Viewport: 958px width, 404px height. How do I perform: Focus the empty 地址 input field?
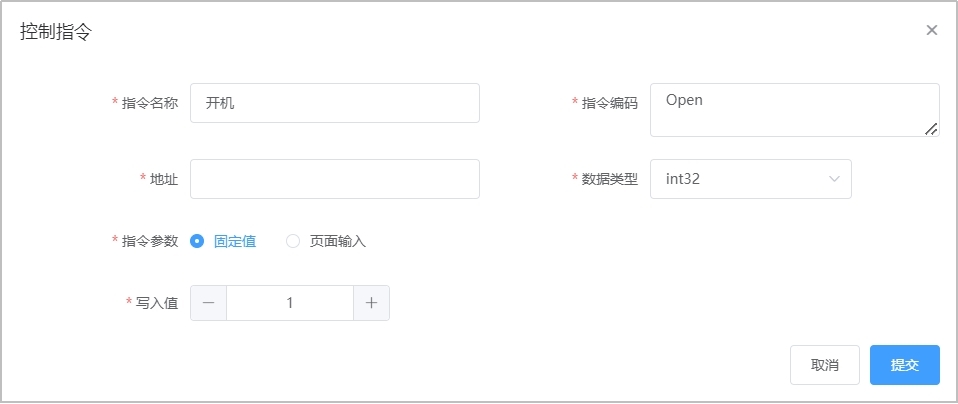pos(334,179)
